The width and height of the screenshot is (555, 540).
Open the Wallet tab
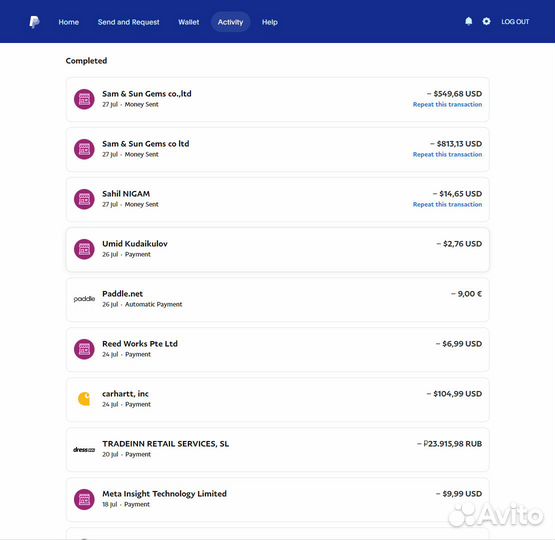[189, 22]
